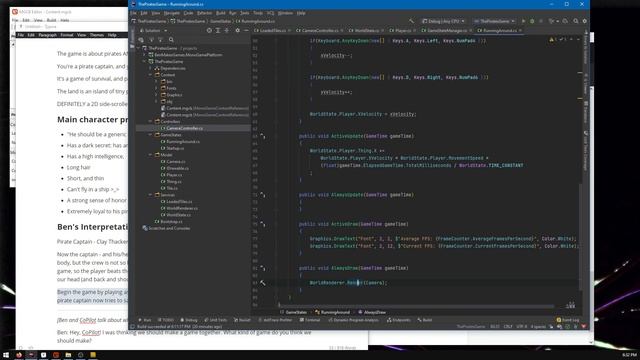Open the Debug | Any CPU configuration dropdown
The width and height of the screenshot is (640, 360).
click(444, 21)
